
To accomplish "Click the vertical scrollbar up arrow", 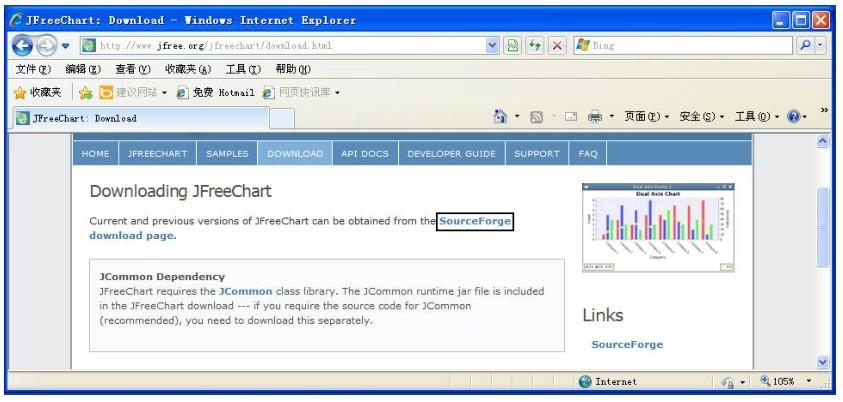I will pyautogui.click(x=823, y=141).
